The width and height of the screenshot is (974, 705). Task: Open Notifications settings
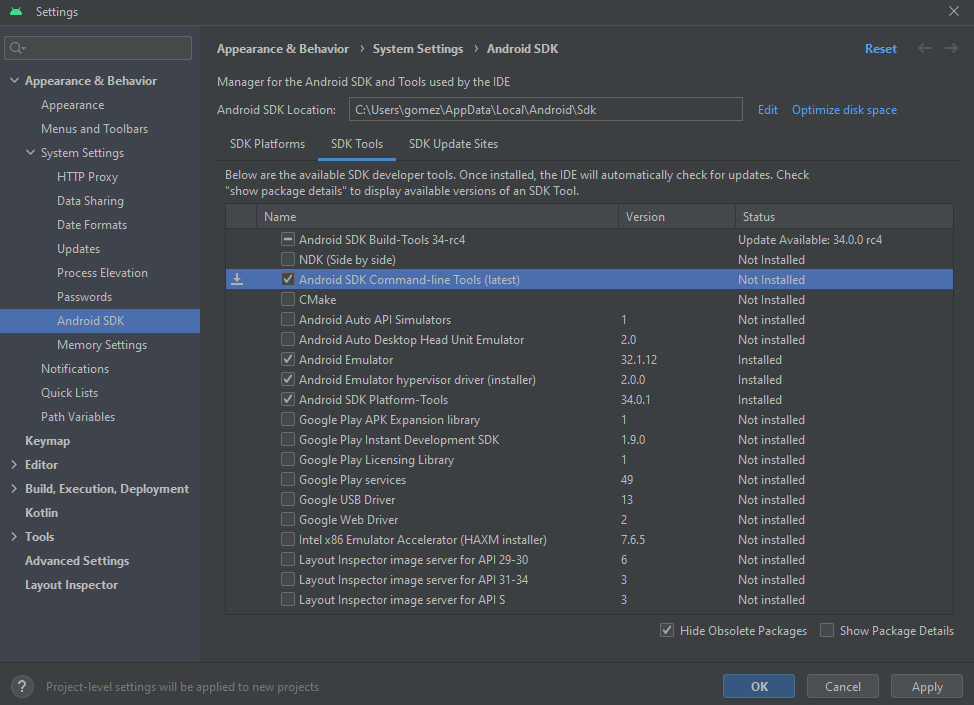[75, 368]
